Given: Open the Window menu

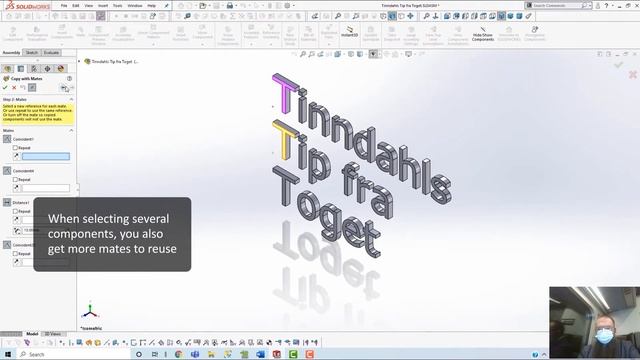Looking at the screenshot, I should click(x=135, y=6).
